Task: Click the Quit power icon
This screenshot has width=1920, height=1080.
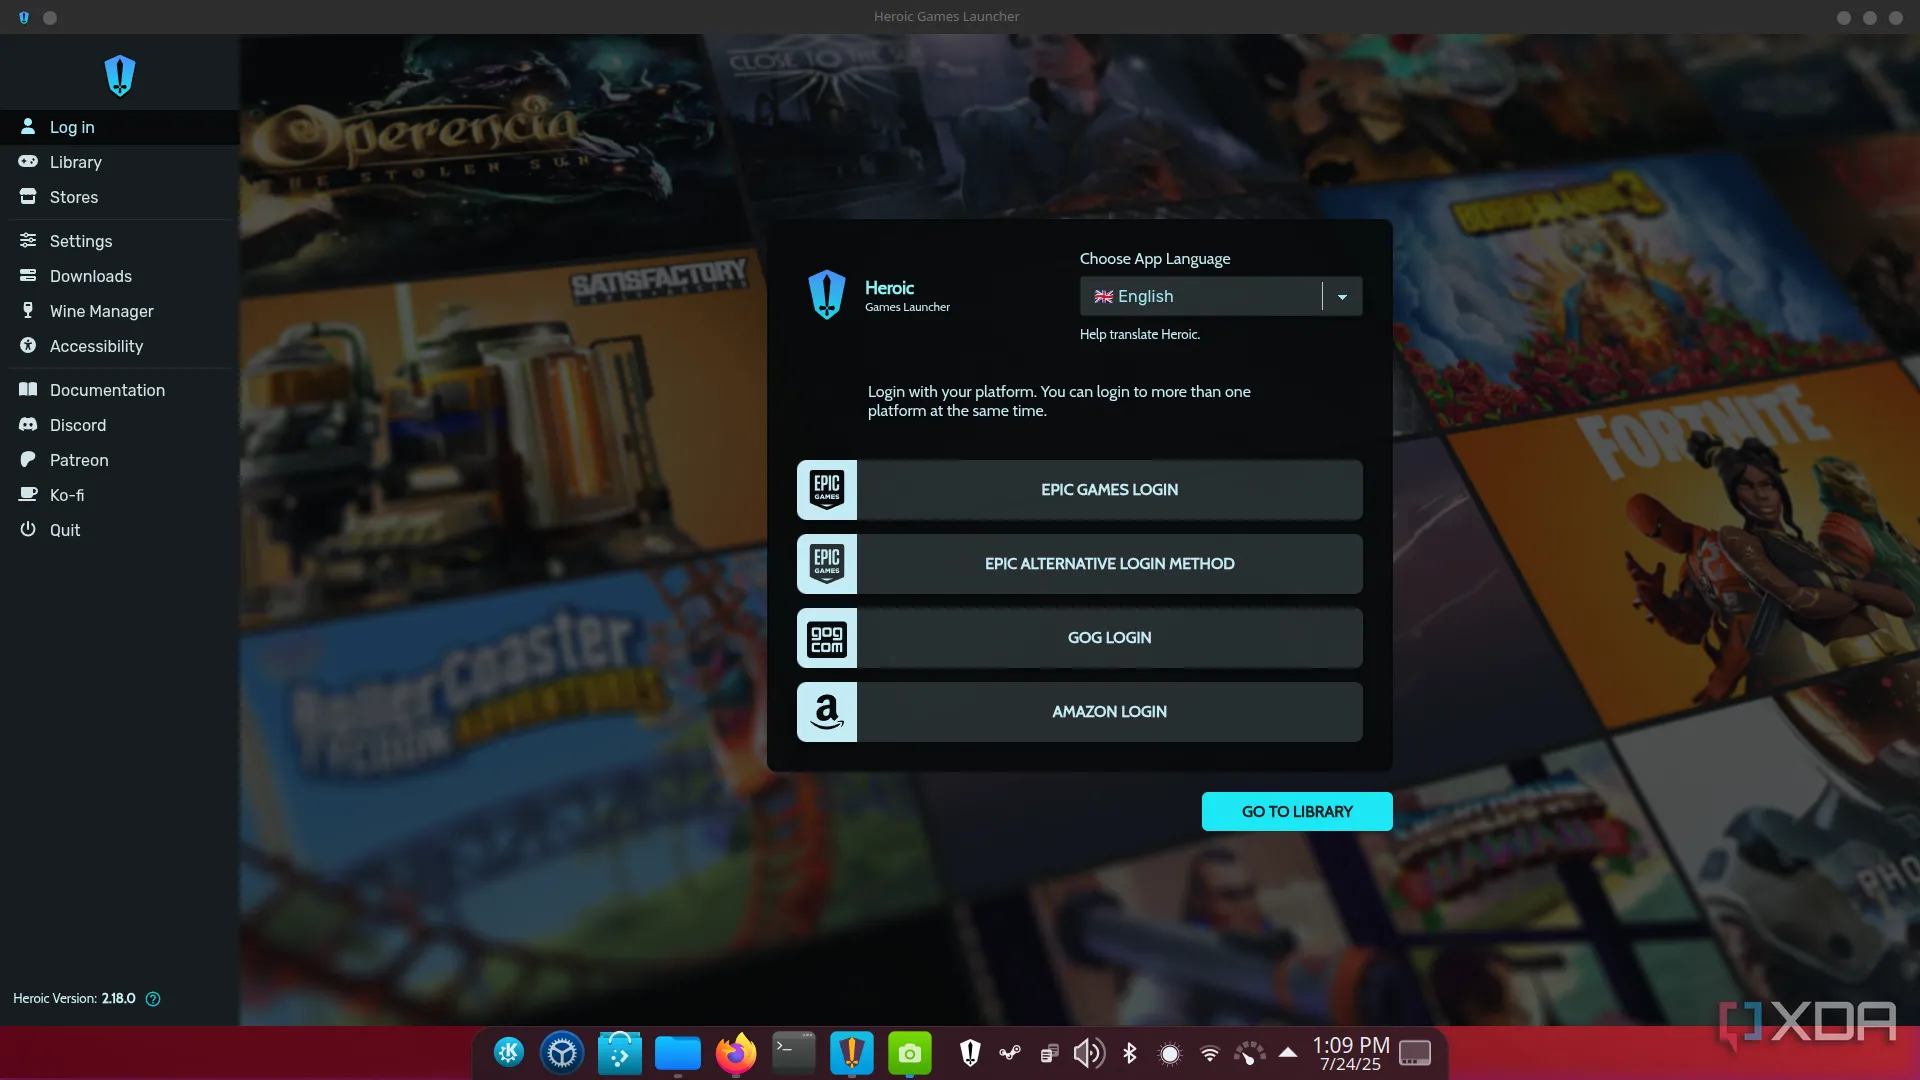Action: [28, 529]
